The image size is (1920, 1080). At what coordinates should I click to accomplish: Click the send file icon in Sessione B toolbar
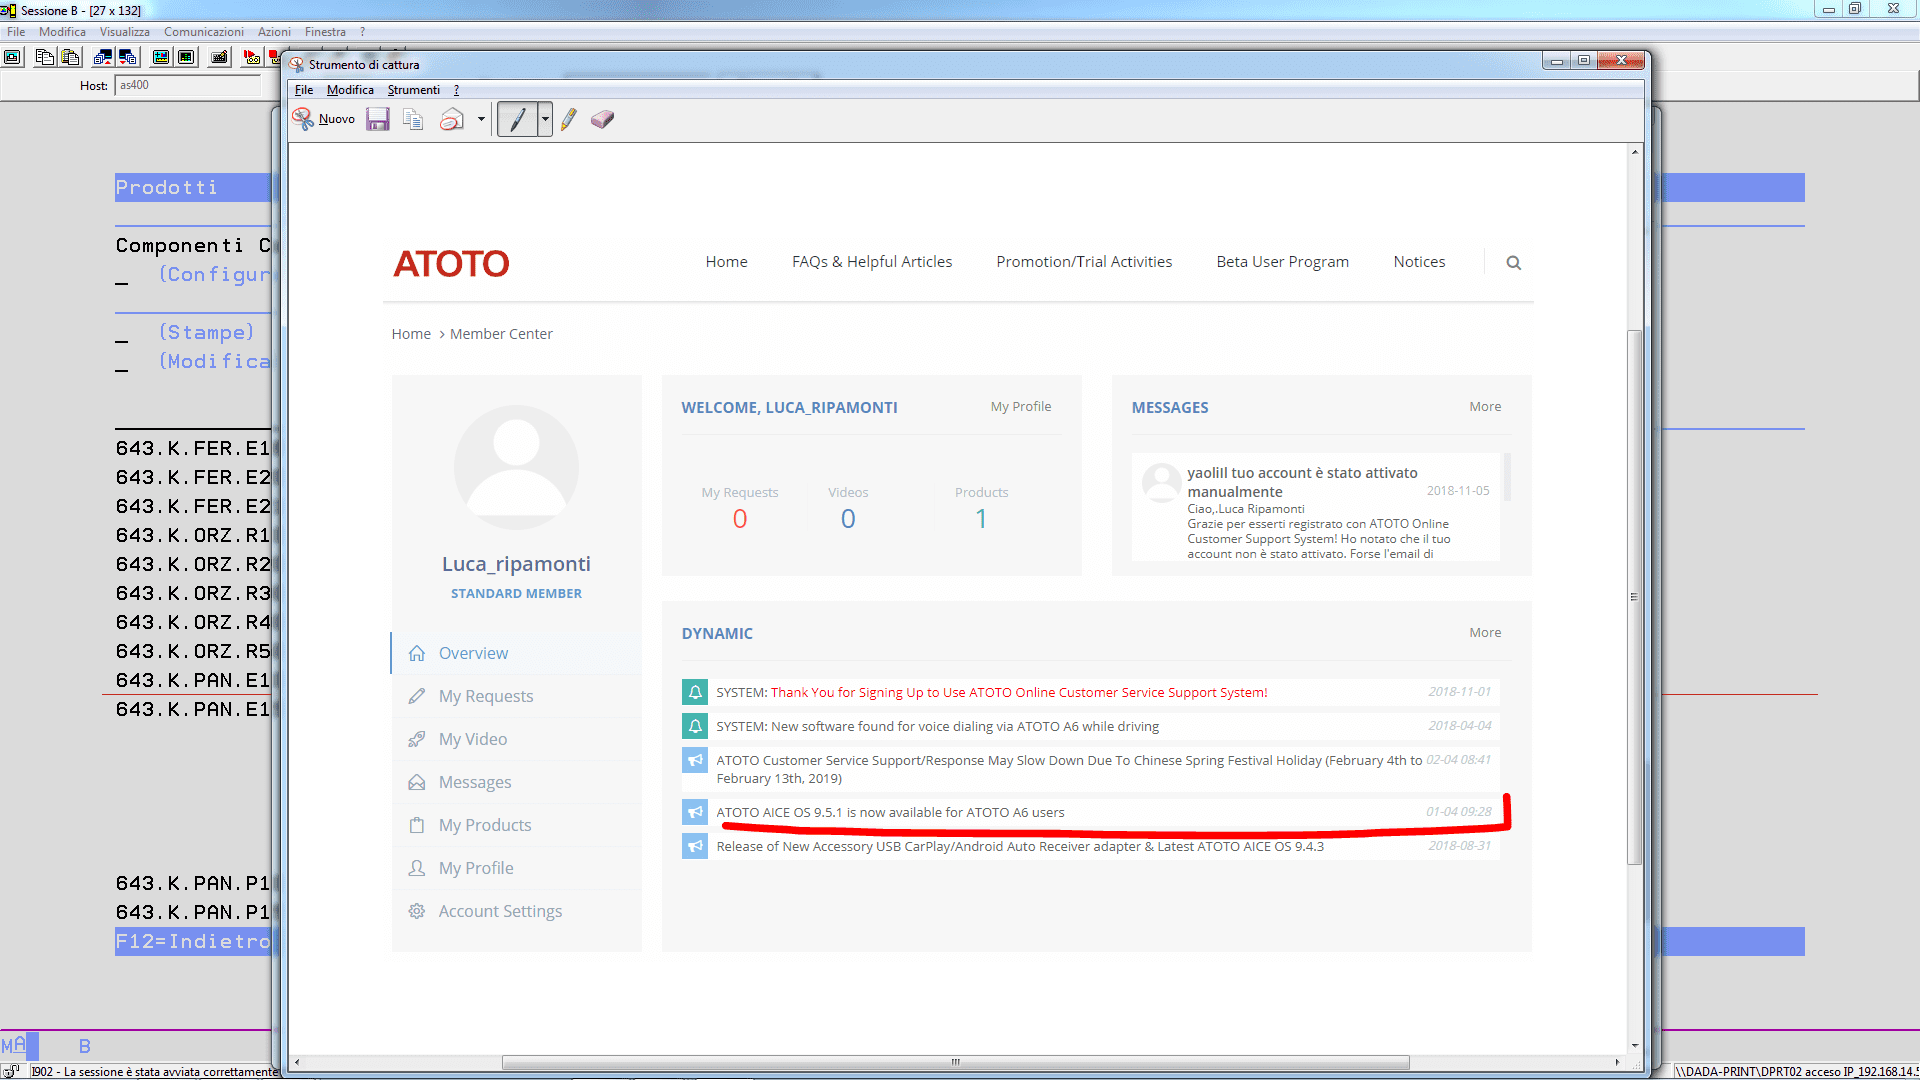pyautogui.click(x=102, y=57)
